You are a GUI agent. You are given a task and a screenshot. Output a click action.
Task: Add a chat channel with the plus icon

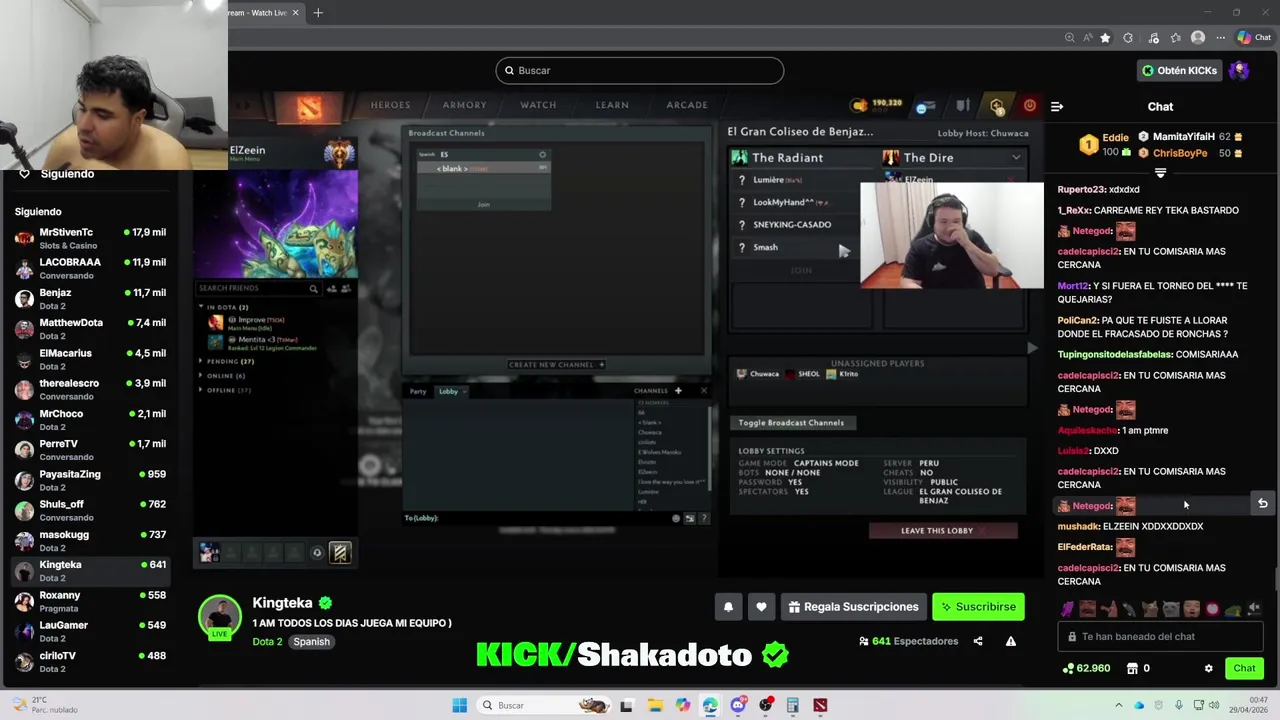tap(678, 390)
